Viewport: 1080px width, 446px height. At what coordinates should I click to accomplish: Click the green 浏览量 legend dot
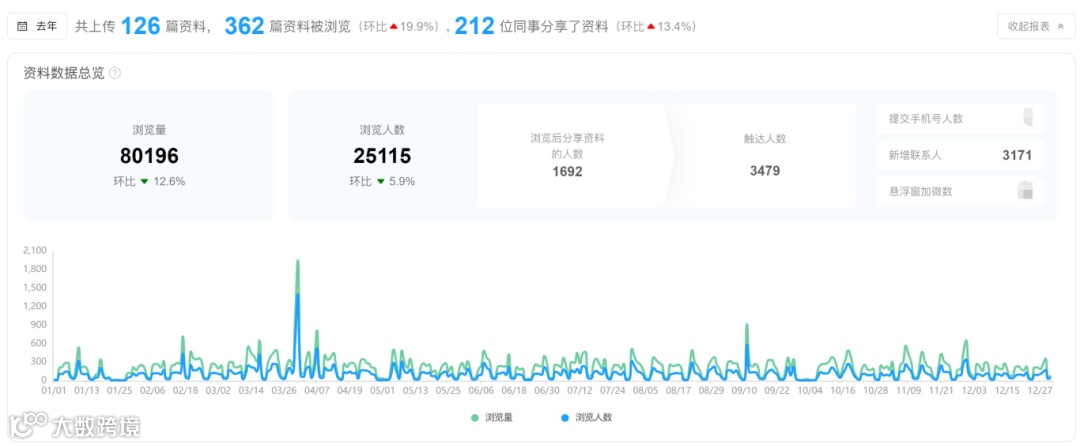pos(475,417)
